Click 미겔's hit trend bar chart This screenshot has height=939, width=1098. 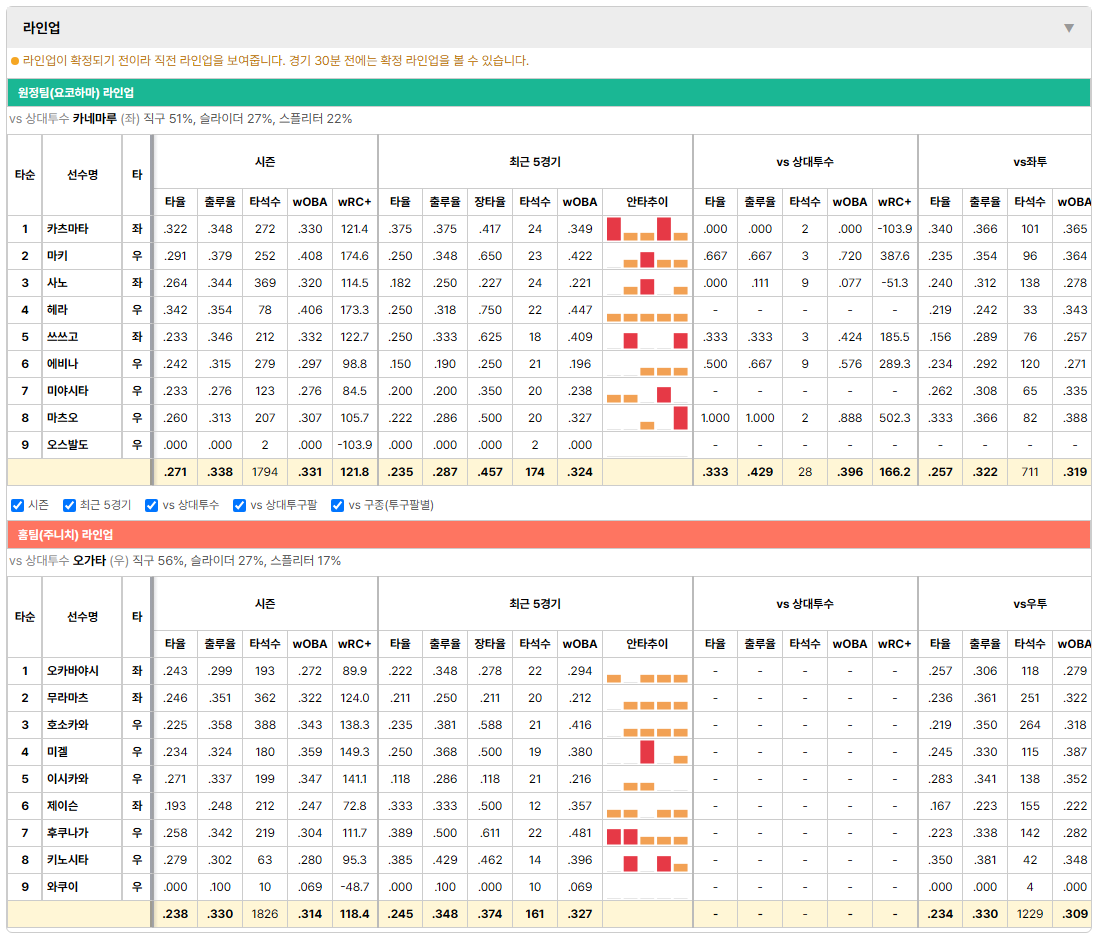point(647,752)
